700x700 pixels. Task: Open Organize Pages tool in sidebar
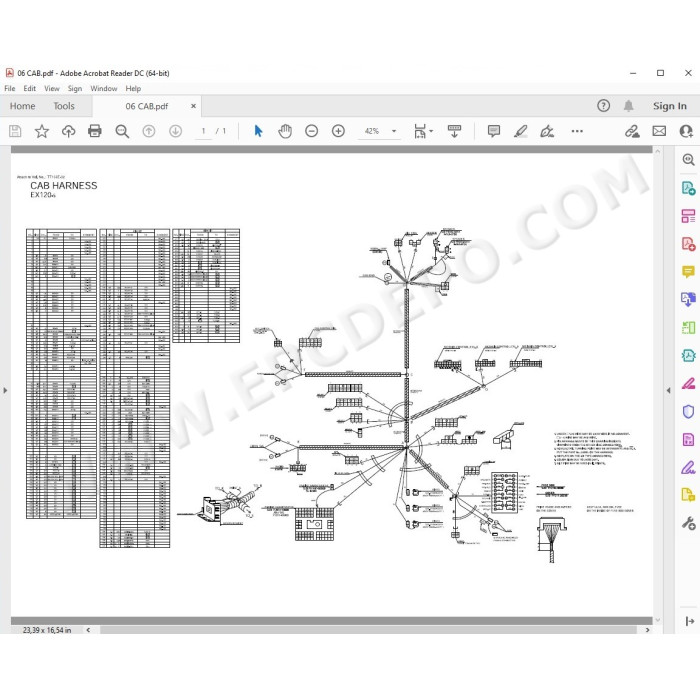(x=688, y=216)
